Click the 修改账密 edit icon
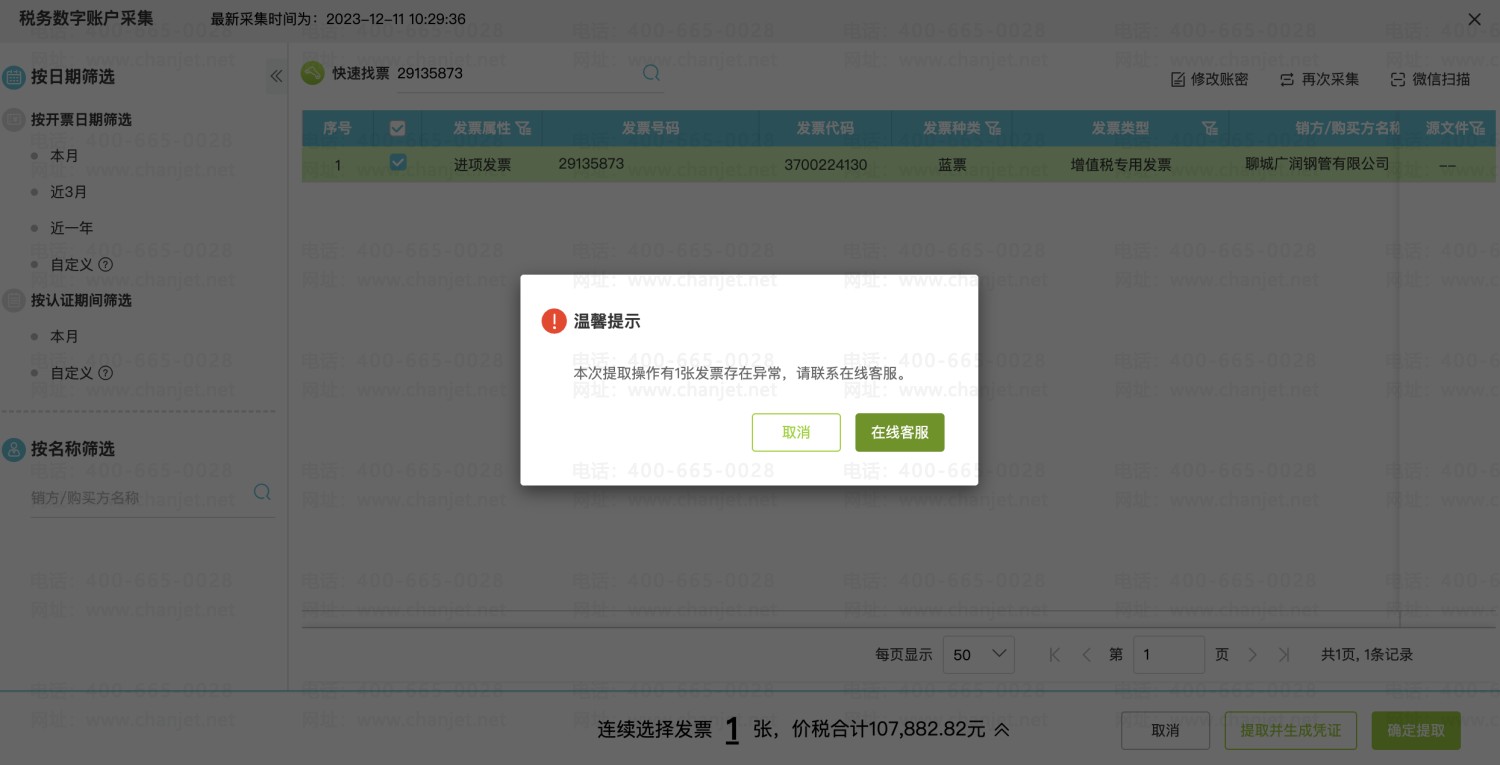 tap(1178, 80)
